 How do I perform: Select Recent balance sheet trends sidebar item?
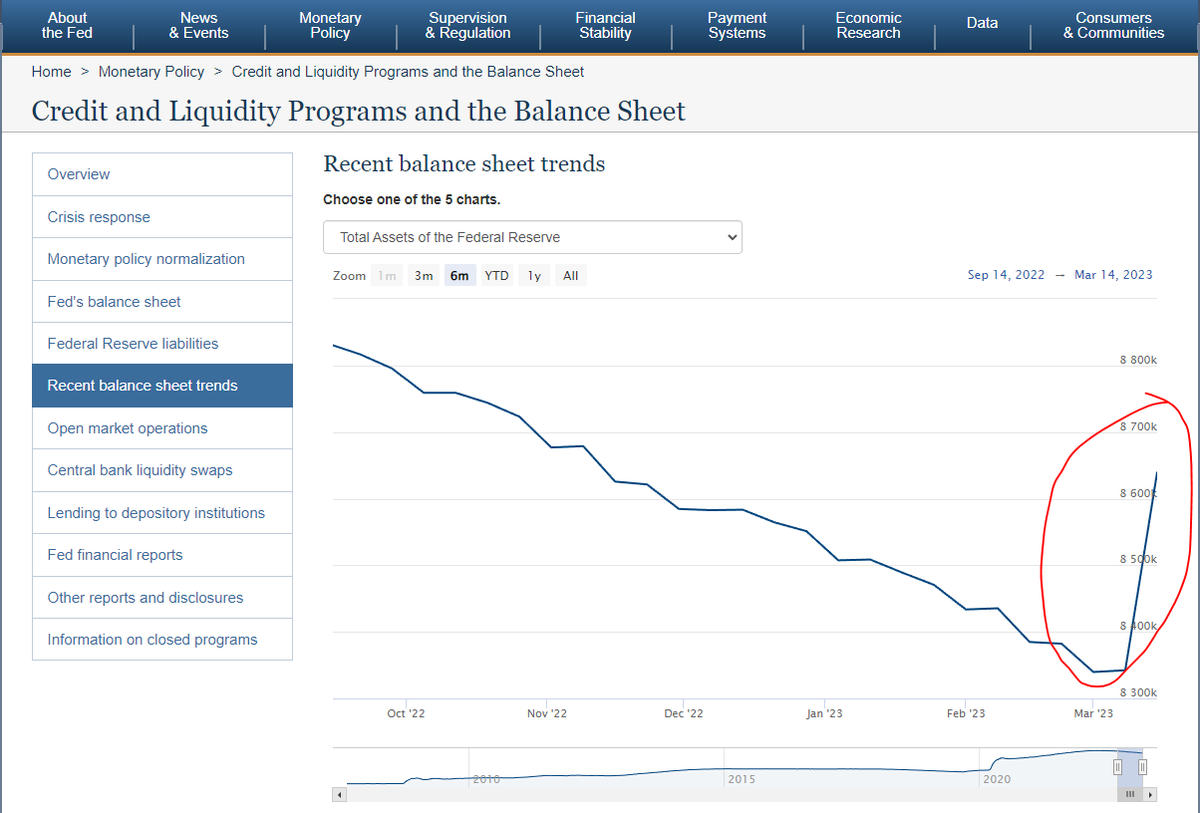tap(162, 385)
